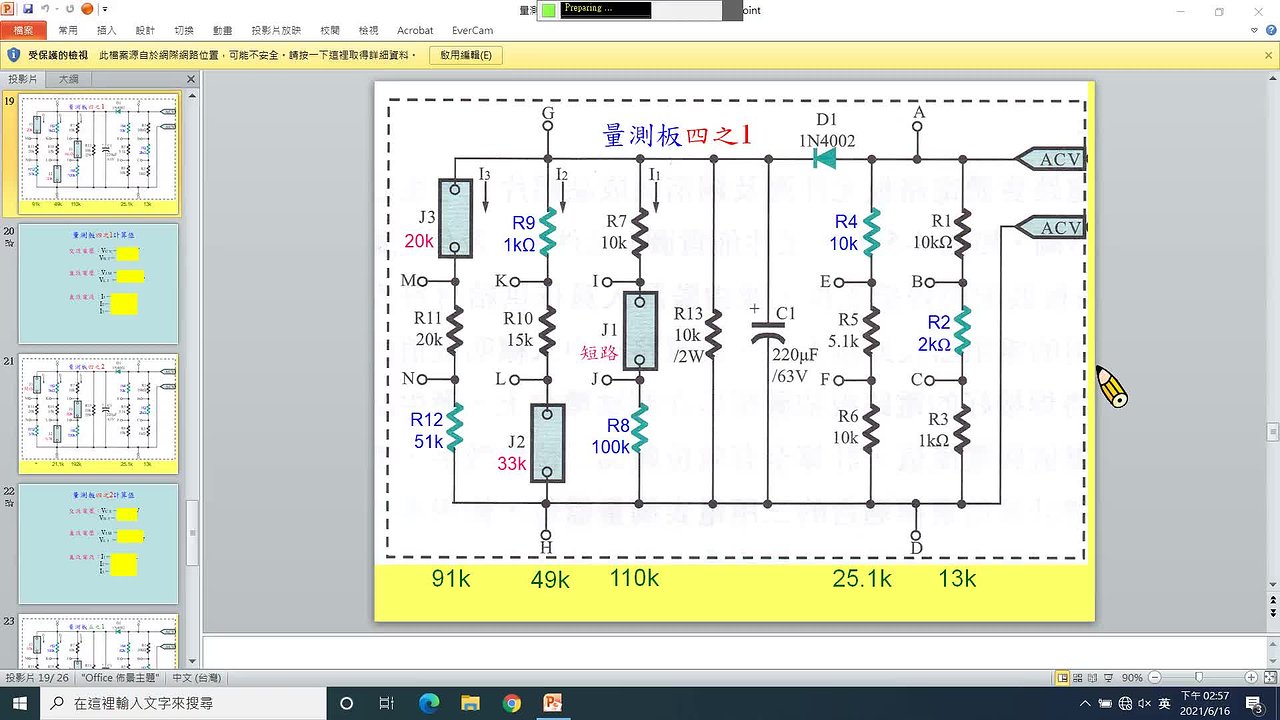Click the PowerPoint application icon in title bar
This screenshot has height=720, width=1280.
[x=9, y=9]
